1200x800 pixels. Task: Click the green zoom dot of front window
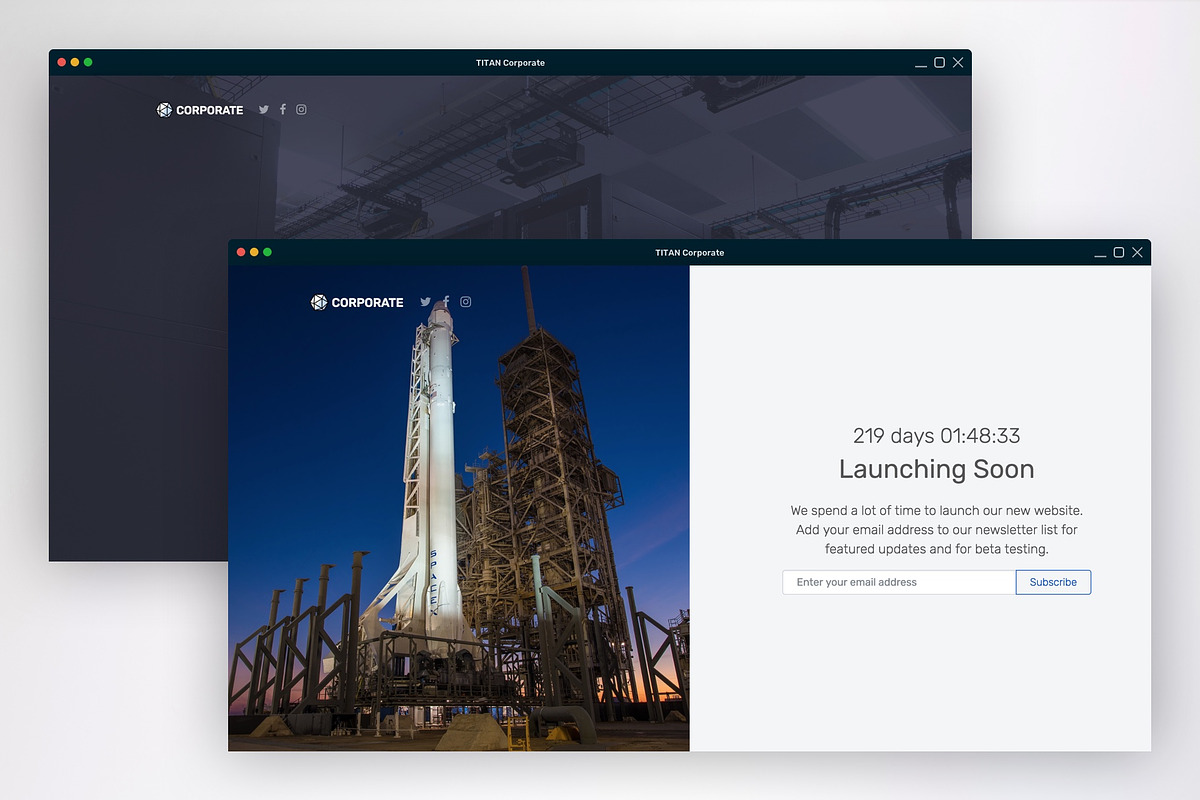point(267,252)
